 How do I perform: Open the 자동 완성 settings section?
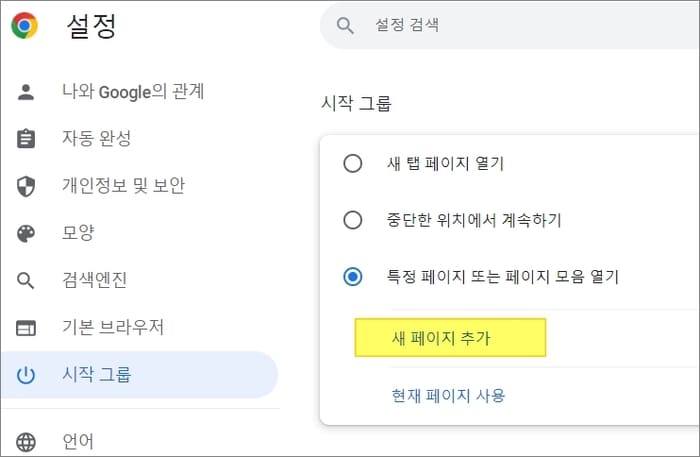pos(96,138)
